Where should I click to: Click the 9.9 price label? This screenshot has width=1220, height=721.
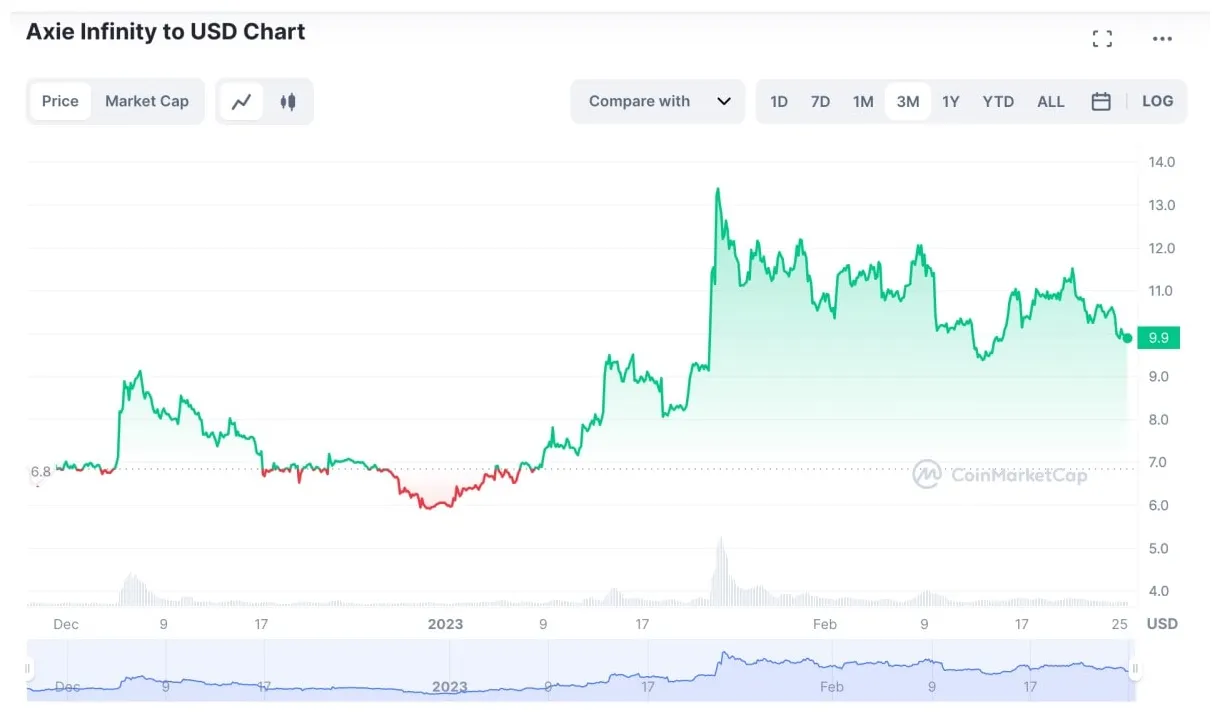(x=1158, y=338)
